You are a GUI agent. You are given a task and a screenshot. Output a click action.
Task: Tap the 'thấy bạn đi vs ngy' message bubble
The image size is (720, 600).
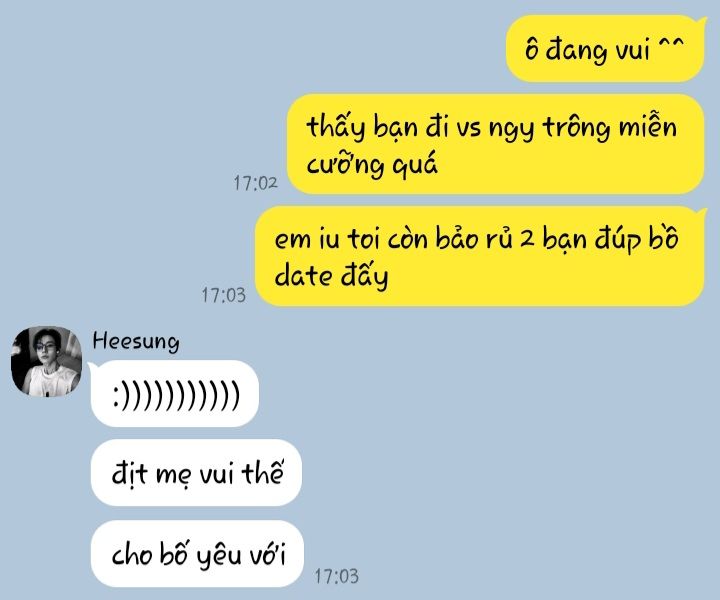point(495,144)
